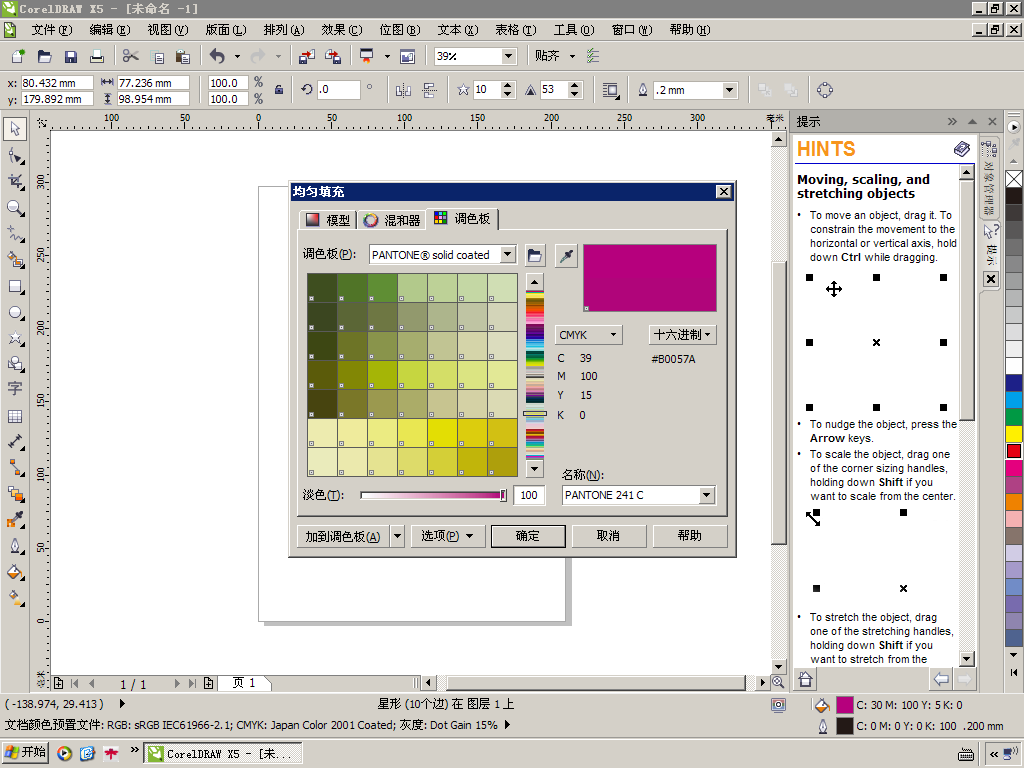Open the CMYK color model dropdown
The height and width of the screenshot is (768, 1024).
[x=588, y=335]
